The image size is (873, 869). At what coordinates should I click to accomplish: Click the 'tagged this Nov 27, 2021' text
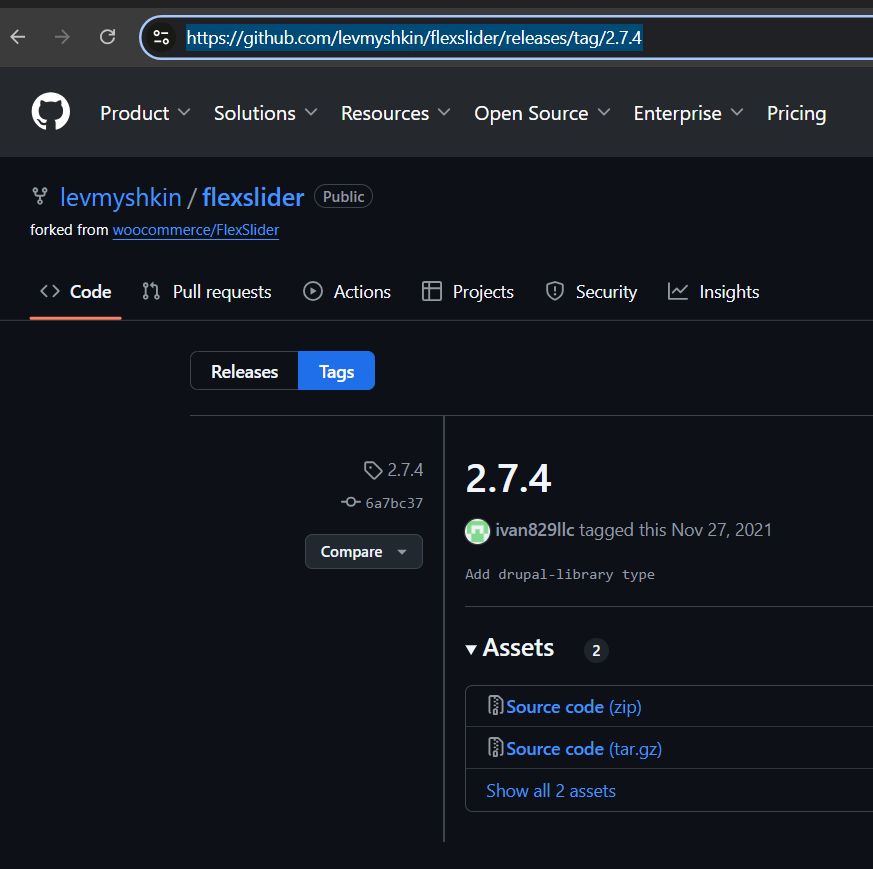click(x=675, y=530)
